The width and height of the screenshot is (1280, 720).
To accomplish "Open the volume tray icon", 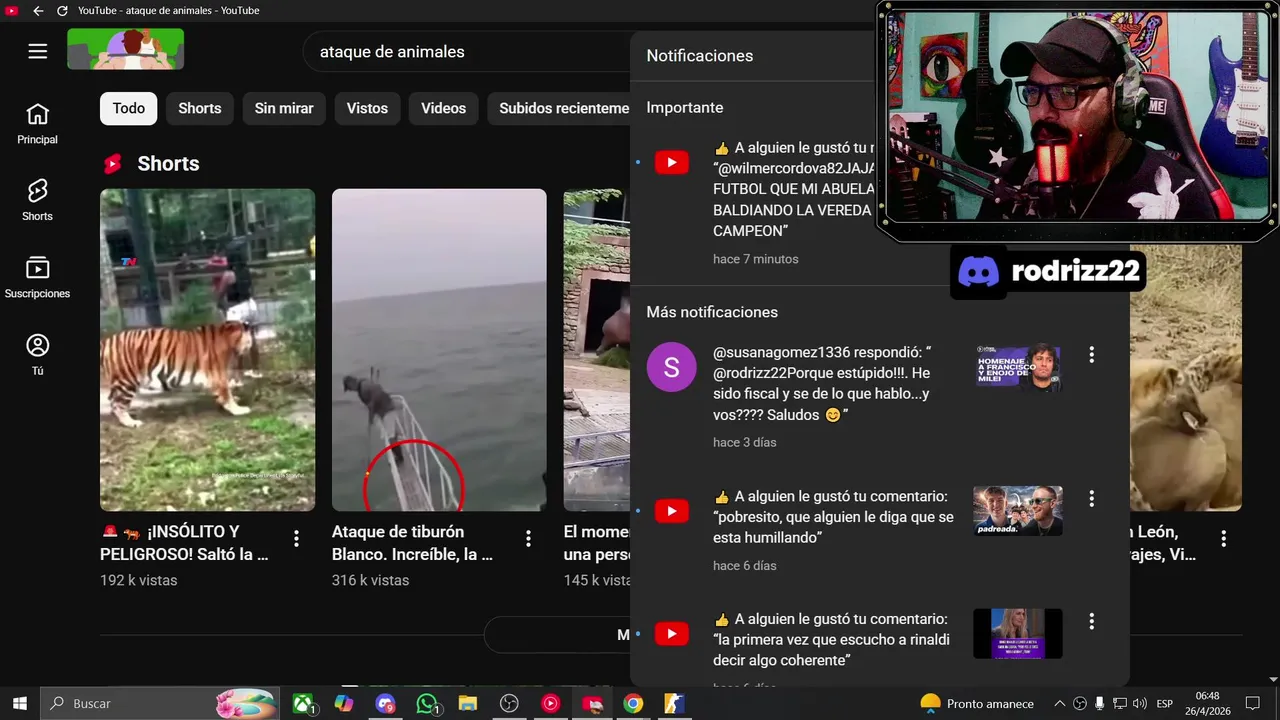I will coord(1139,704).
